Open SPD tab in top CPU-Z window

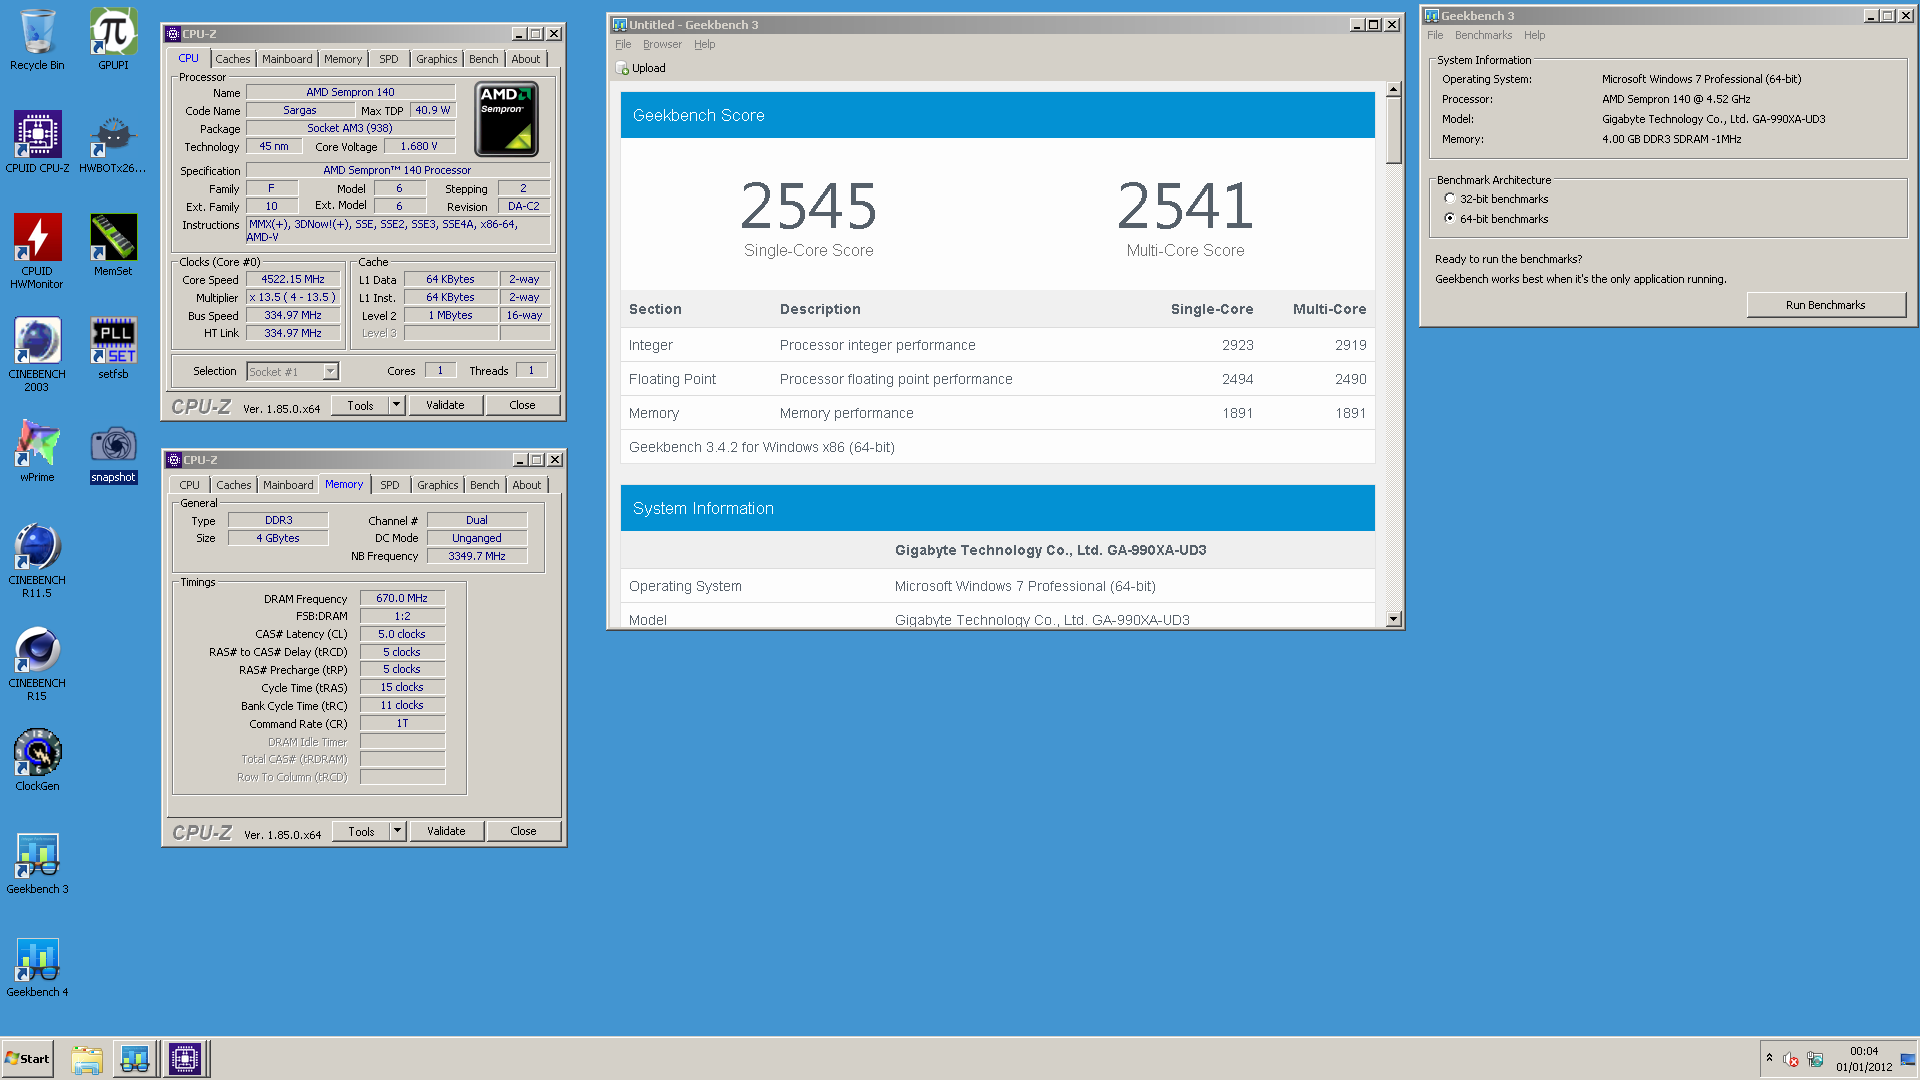(x=389, y=59)
